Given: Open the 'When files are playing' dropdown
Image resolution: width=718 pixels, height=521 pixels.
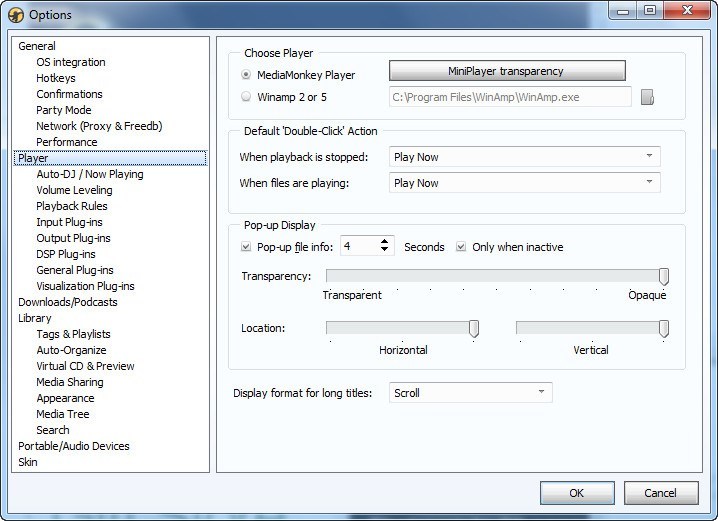Looking at the screenshot, I should click(x=524, y=183).
